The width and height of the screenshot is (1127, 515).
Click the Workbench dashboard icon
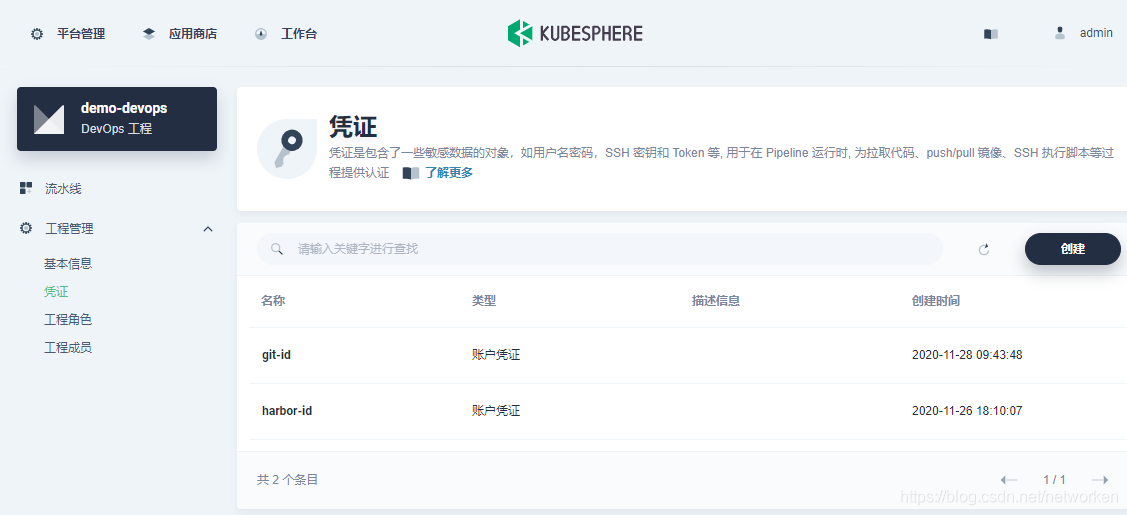[x=261, y=33]
